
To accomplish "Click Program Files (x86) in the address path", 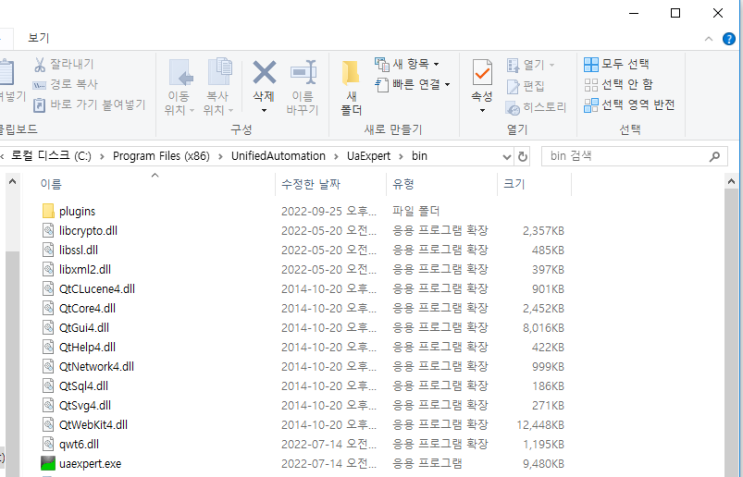I will tap(161, 156).
